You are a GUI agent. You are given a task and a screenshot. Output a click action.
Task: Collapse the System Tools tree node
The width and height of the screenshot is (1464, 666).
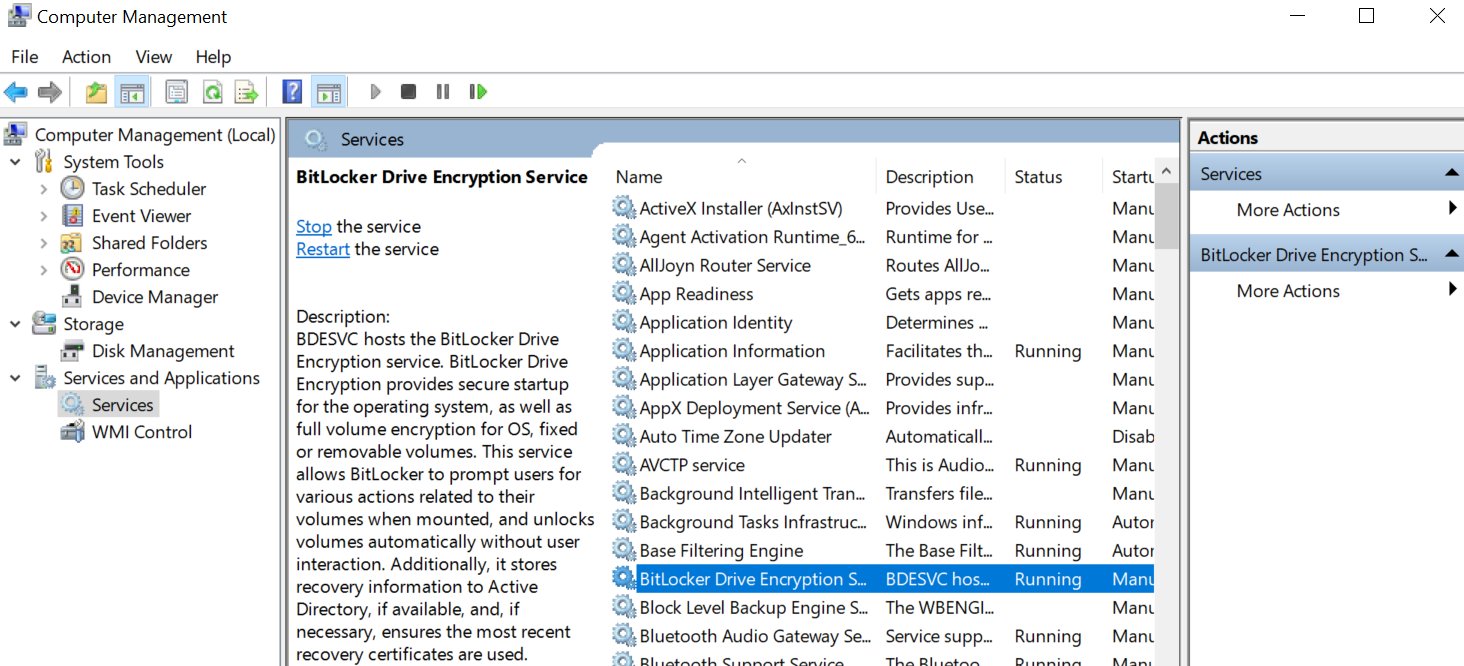[15, 162]
